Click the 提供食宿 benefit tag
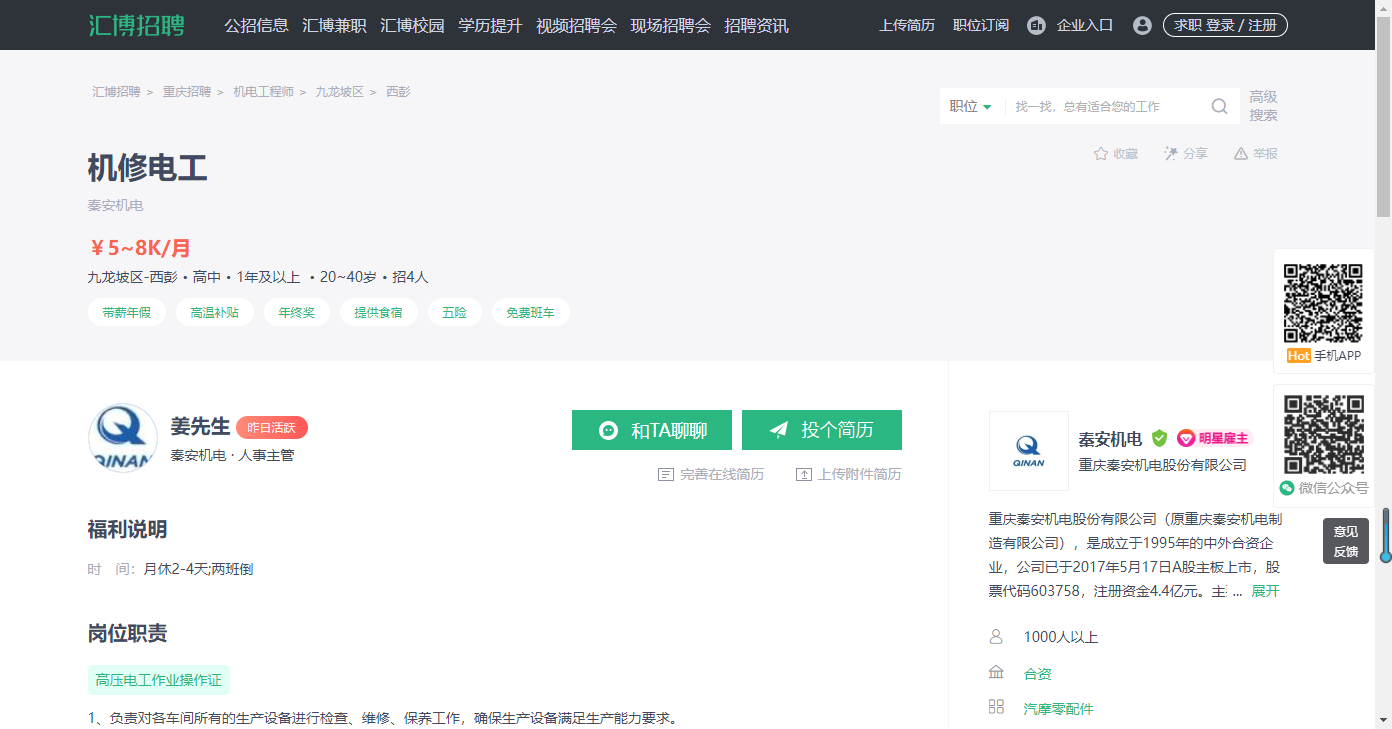The height and width of the screenshot is (729, 1392). coord(379,312)
